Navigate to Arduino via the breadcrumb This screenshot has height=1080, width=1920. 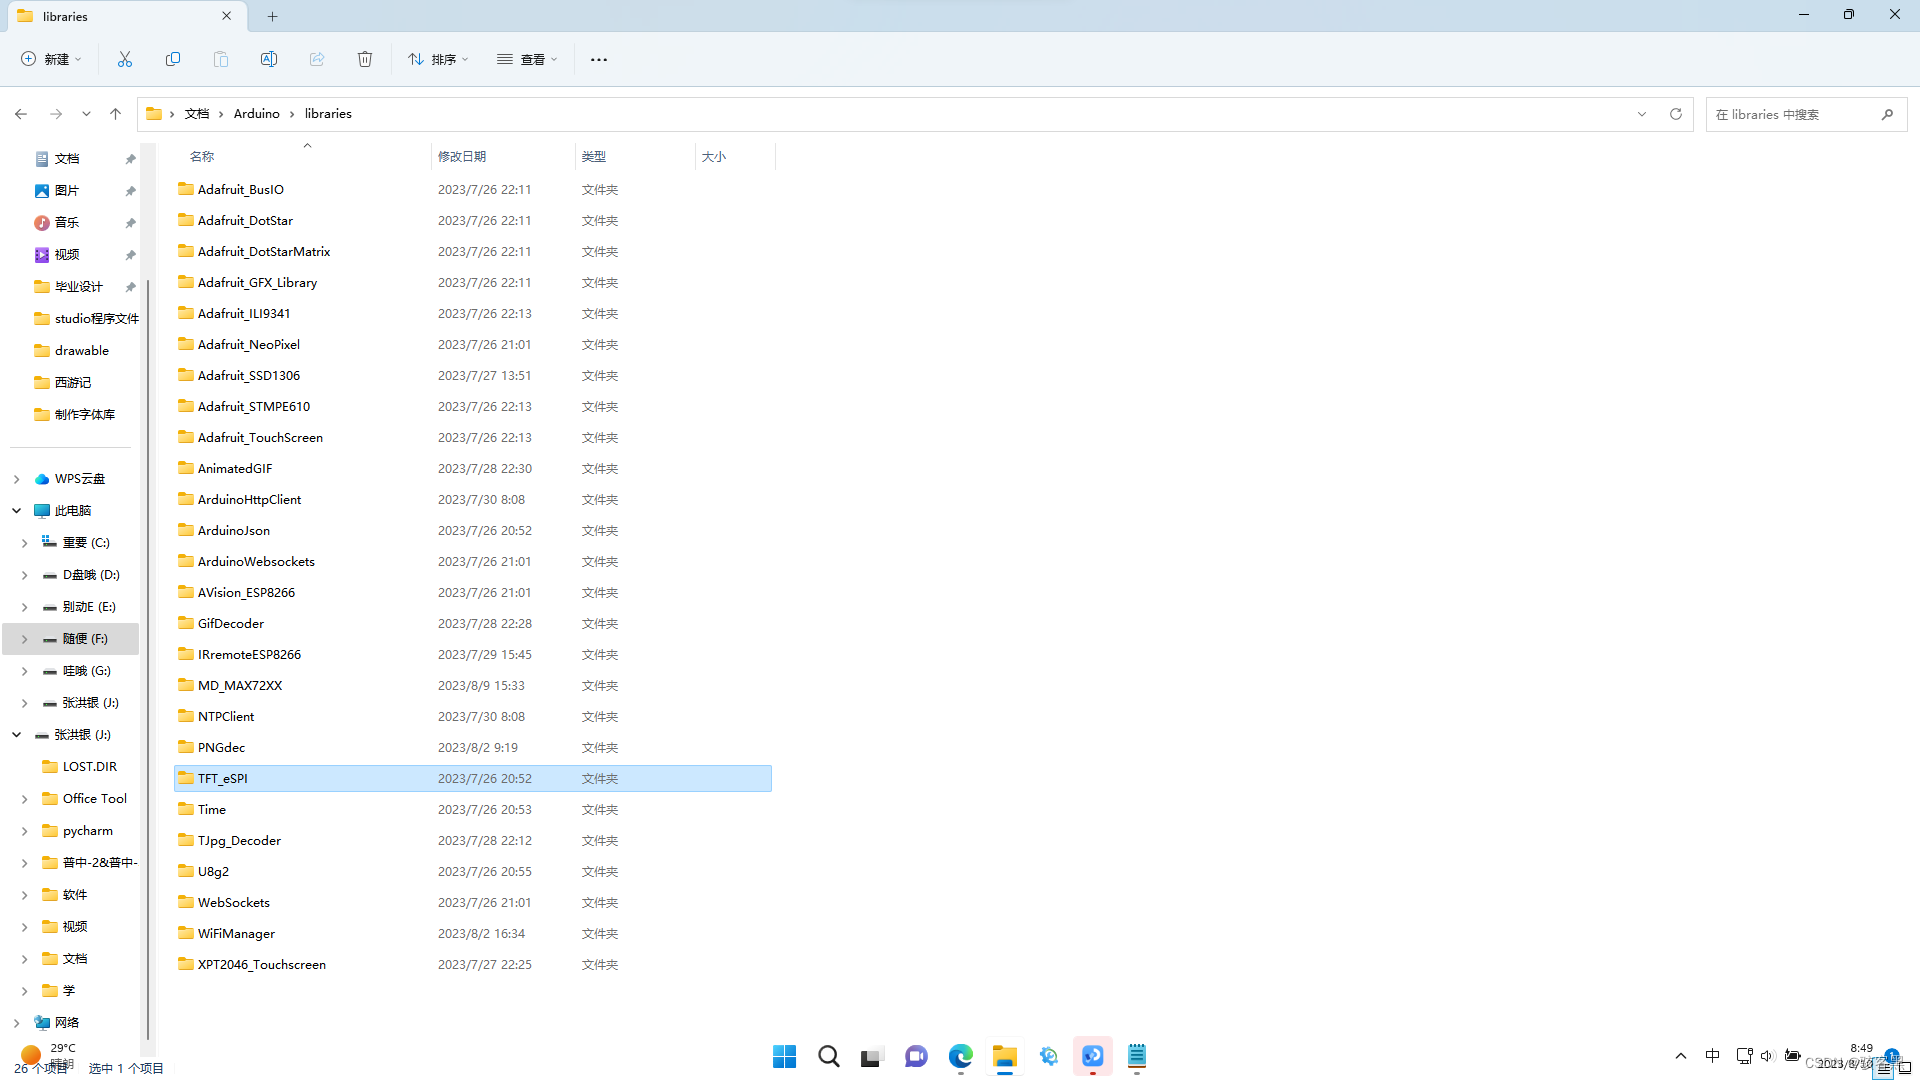pyautogui.click(x=257, y=113)
